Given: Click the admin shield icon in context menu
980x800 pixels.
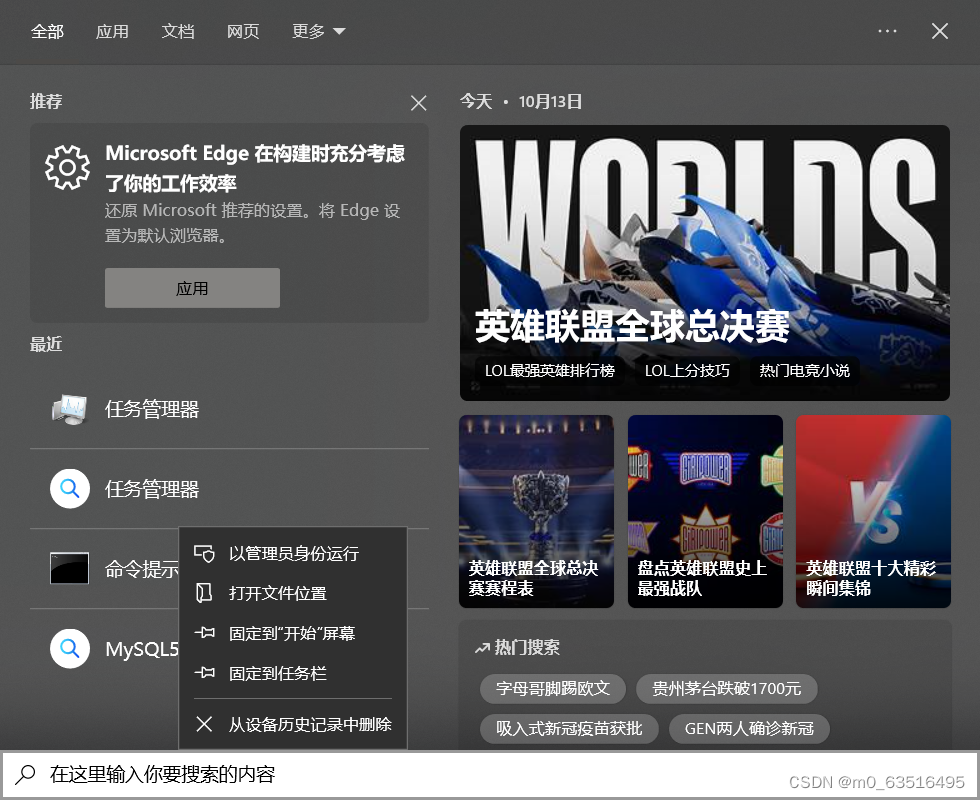Looking at the screenshot, I should tap(204, 554).
